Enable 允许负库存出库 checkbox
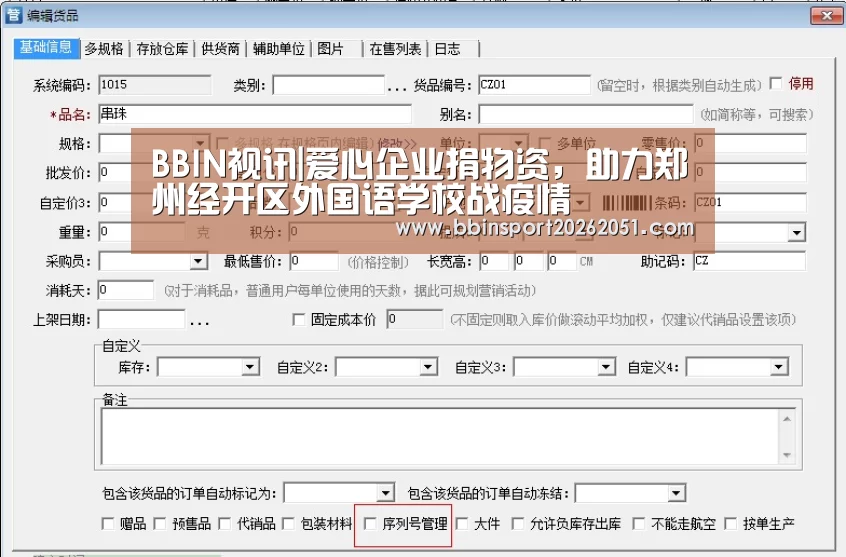This screenshot has width=846, height=557. pos(518,524)
